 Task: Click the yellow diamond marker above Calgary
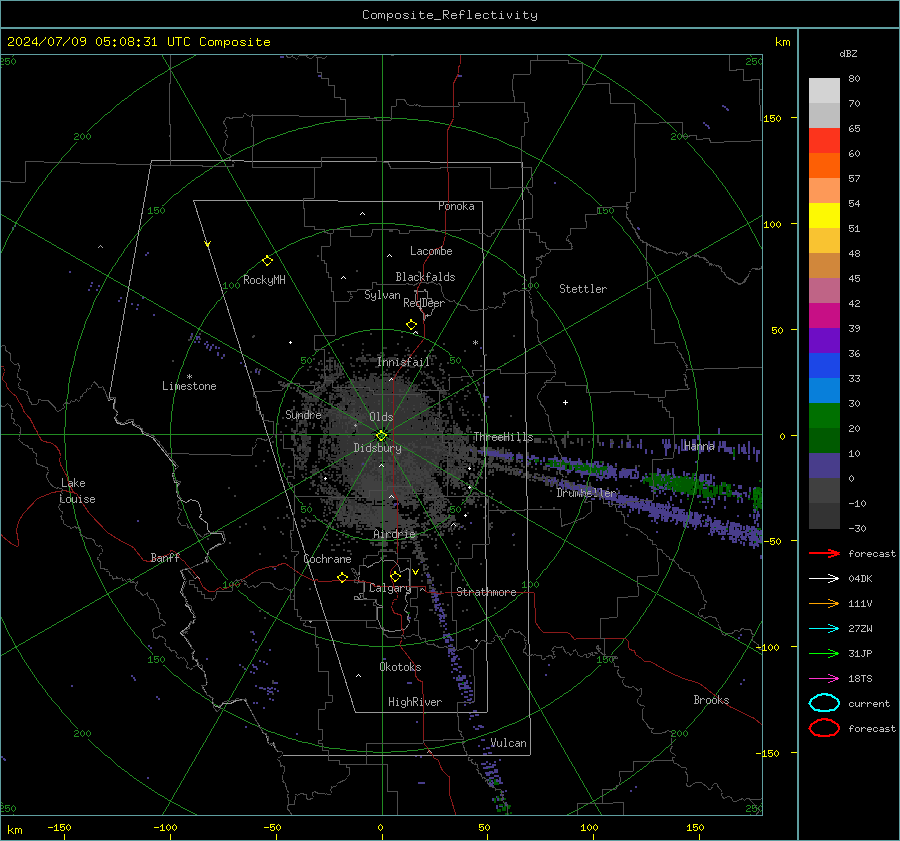pos(395,576)
